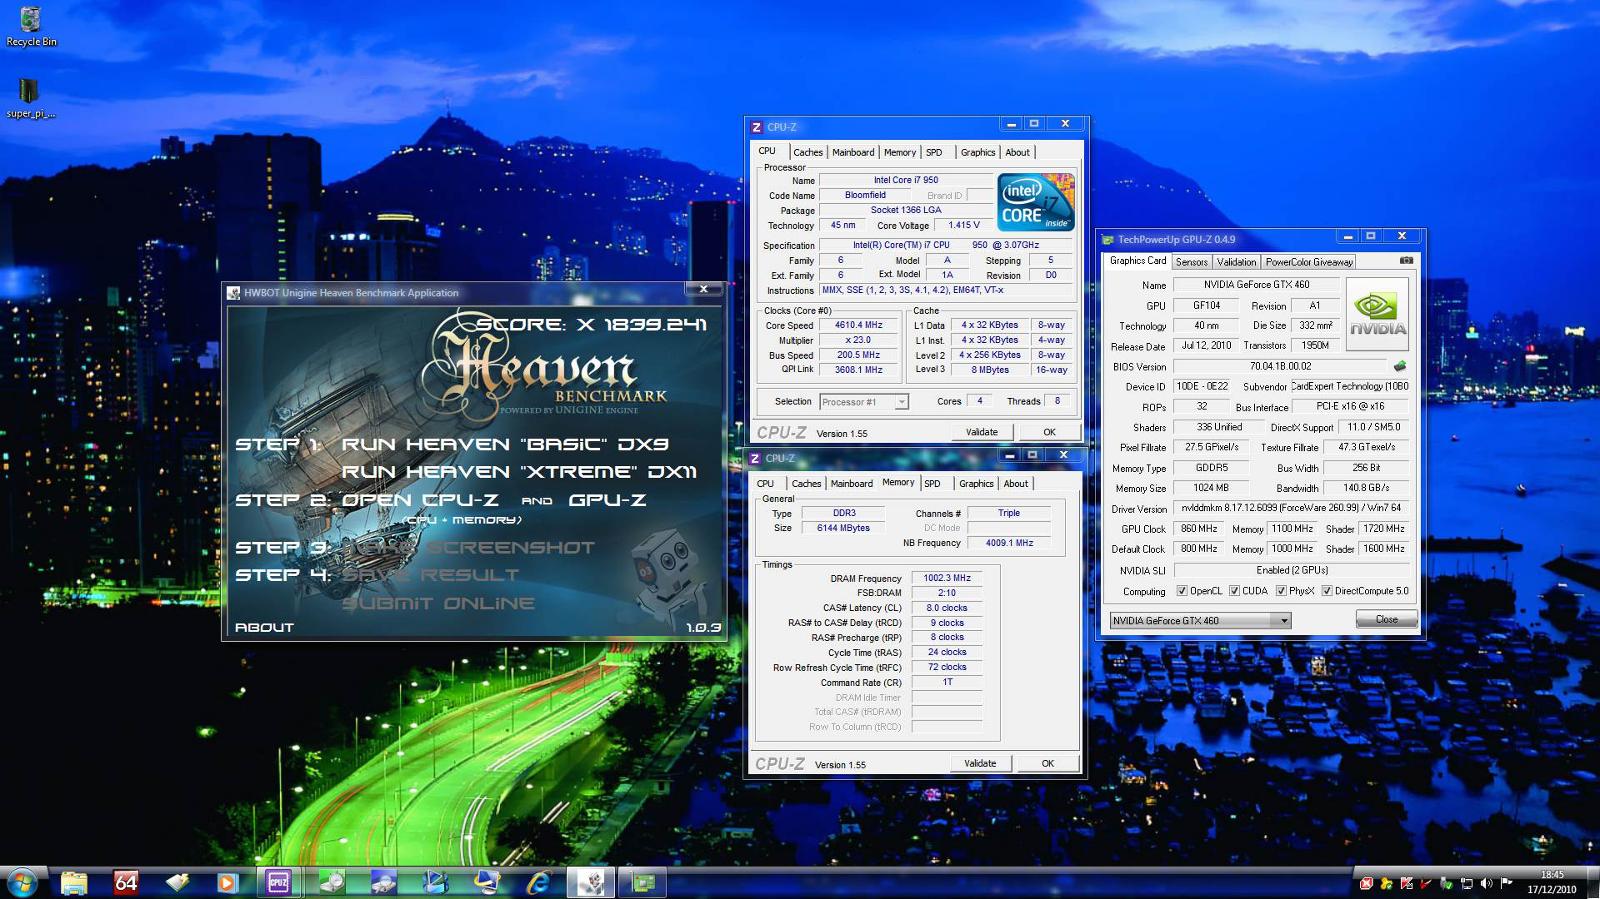This screenshot has height=899, width=1600.
Task: Launch the red 64 taskbar application
Action: click(x=126, y=882)
